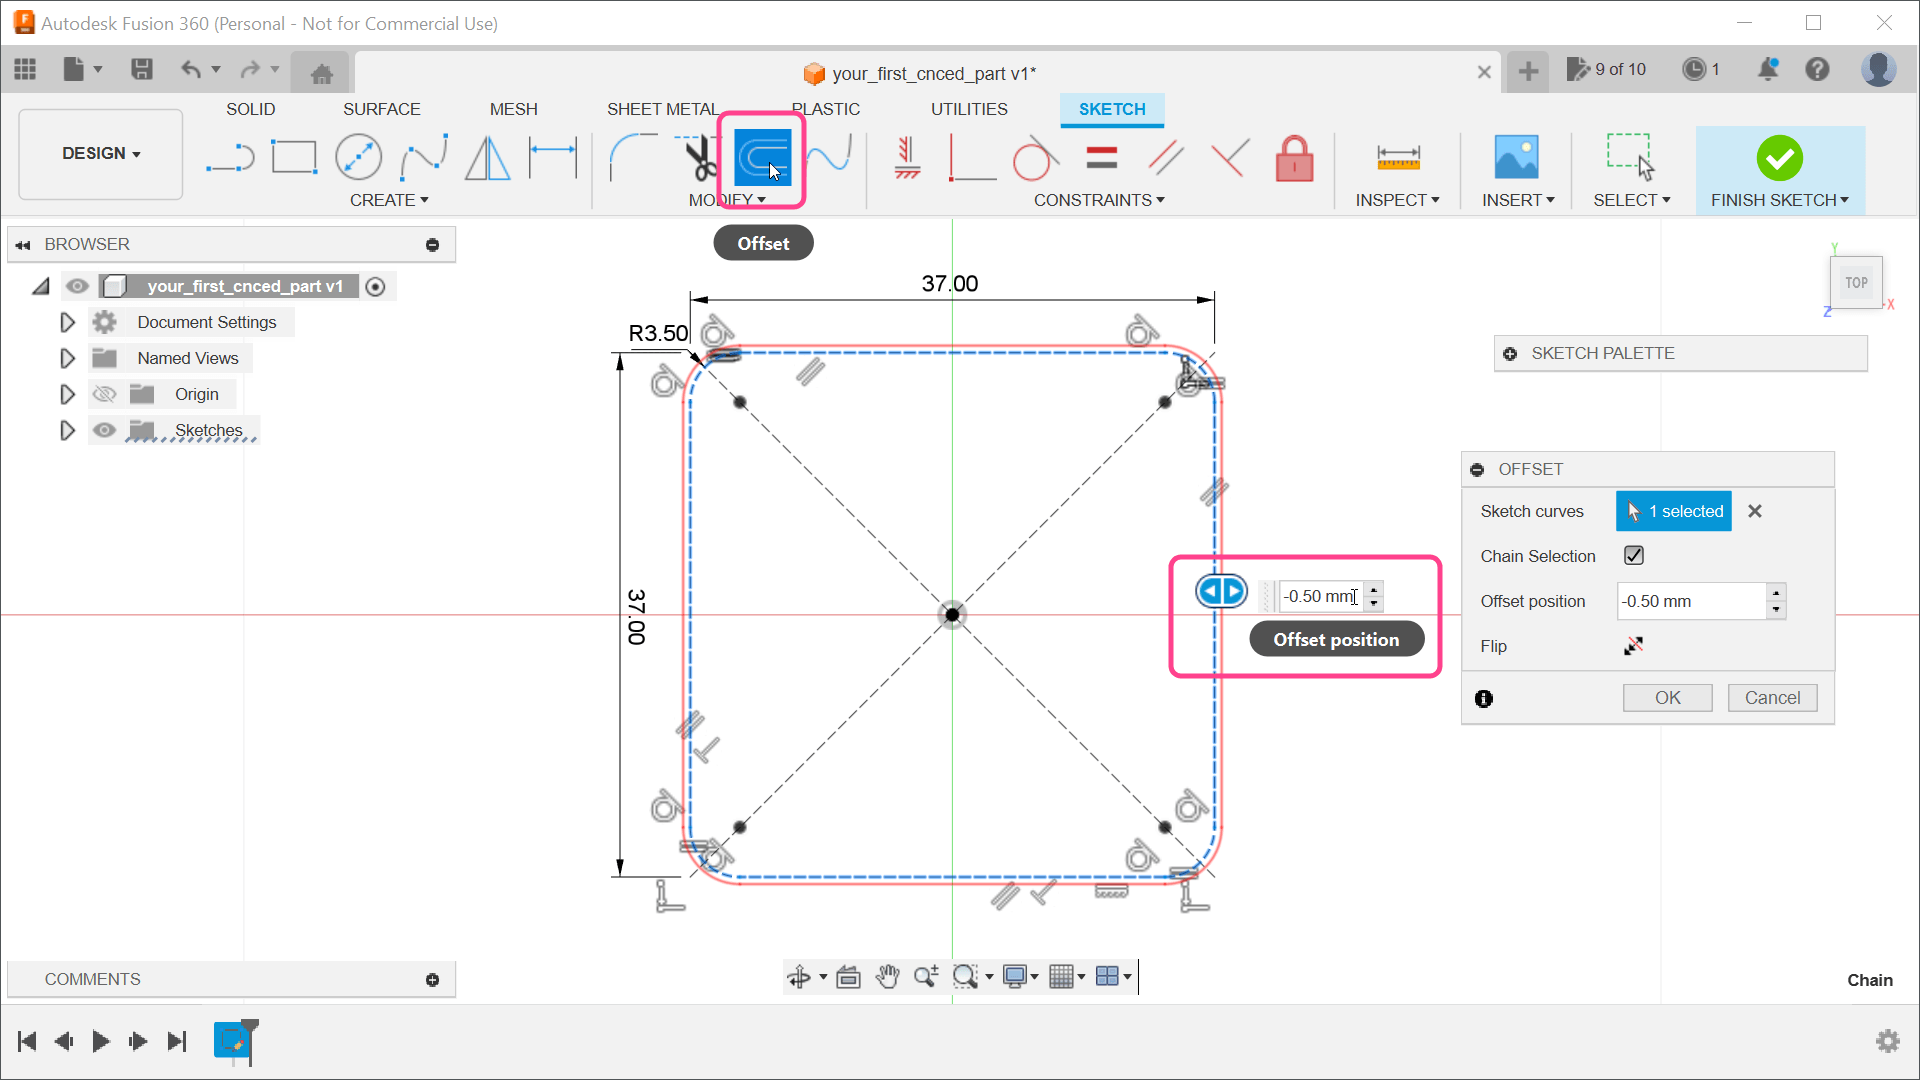Cancel the Offset dialog
The width and height of the screenshot is (1920, 1080).
(x=1771, y=697)
